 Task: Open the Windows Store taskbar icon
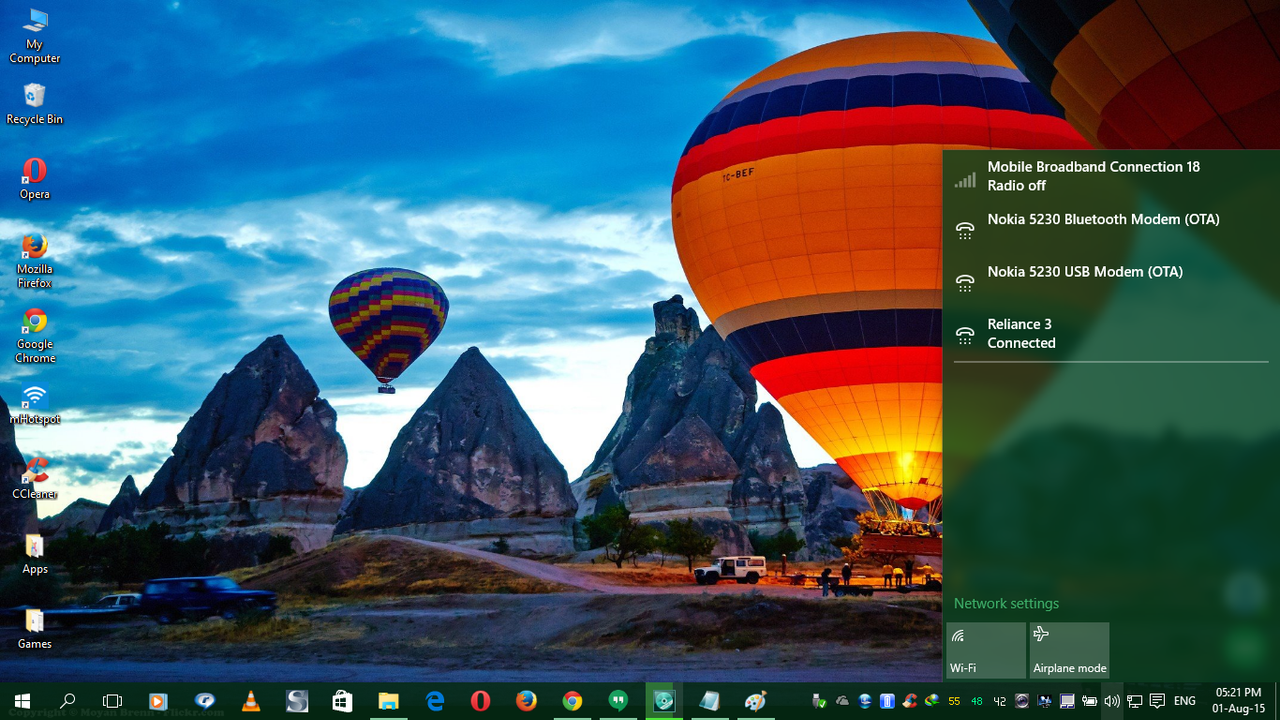click(342, 701)
